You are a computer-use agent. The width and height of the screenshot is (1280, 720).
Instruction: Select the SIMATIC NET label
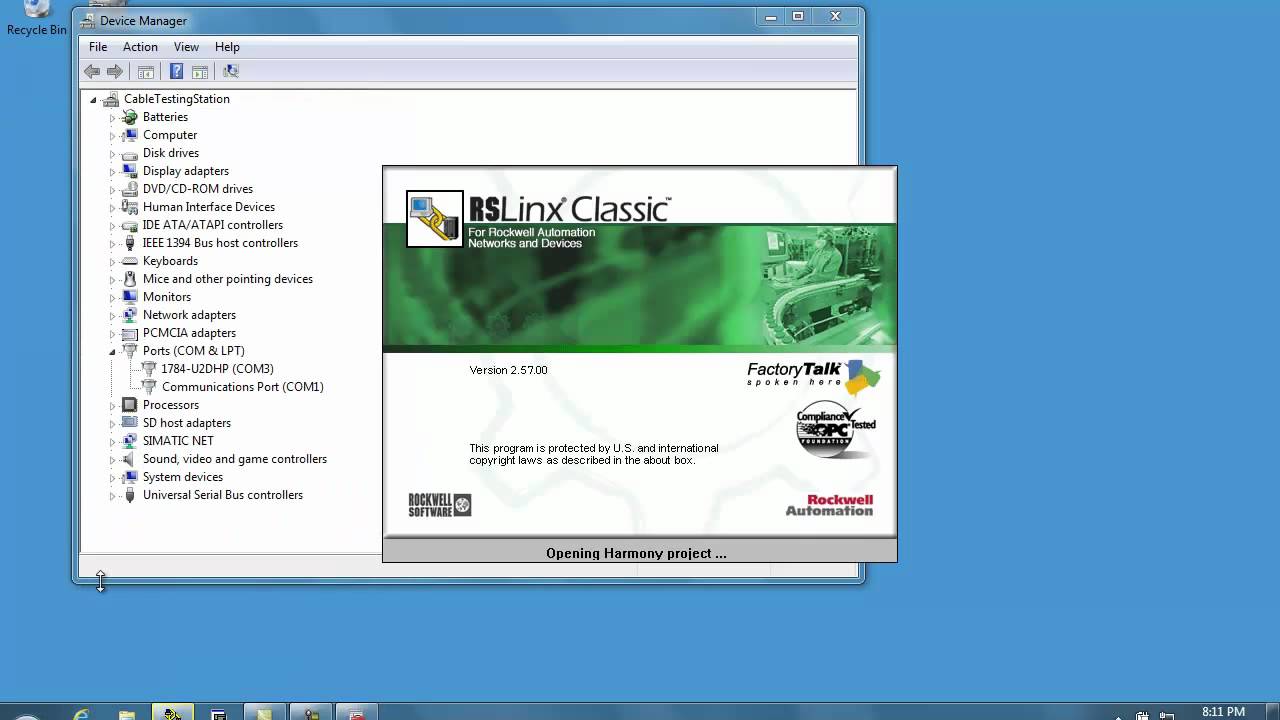pos(178,441)
